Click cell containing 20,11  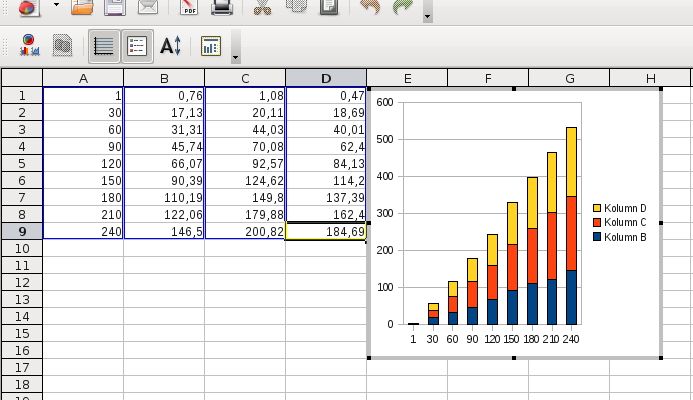[x=245, y=113]
